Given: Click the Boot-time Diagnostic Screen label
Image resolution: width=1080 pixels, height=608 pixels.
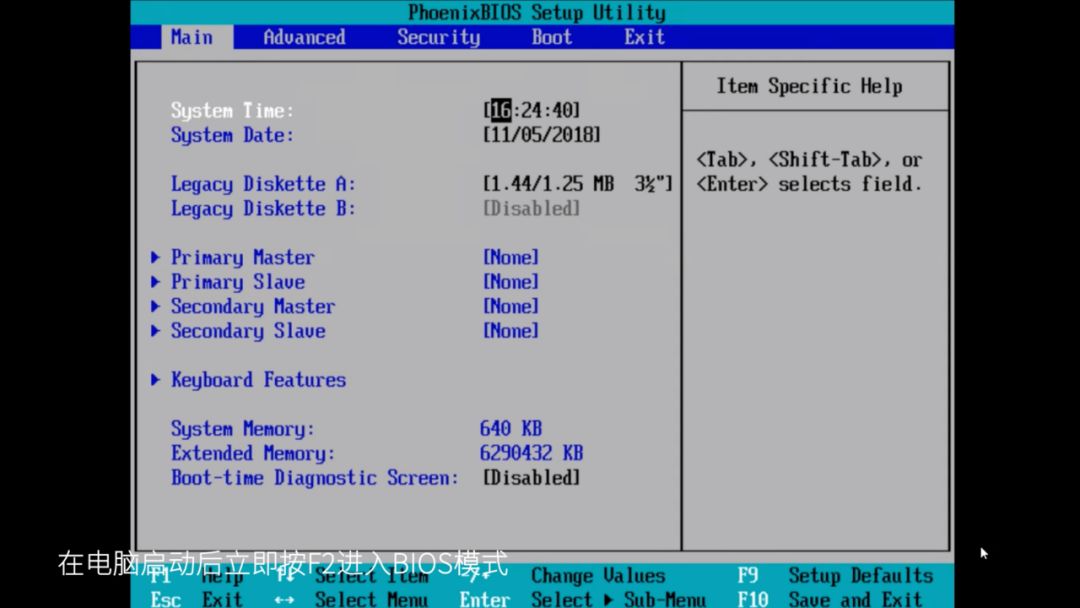Looking at the screenshot, I should tap(315, 478).
